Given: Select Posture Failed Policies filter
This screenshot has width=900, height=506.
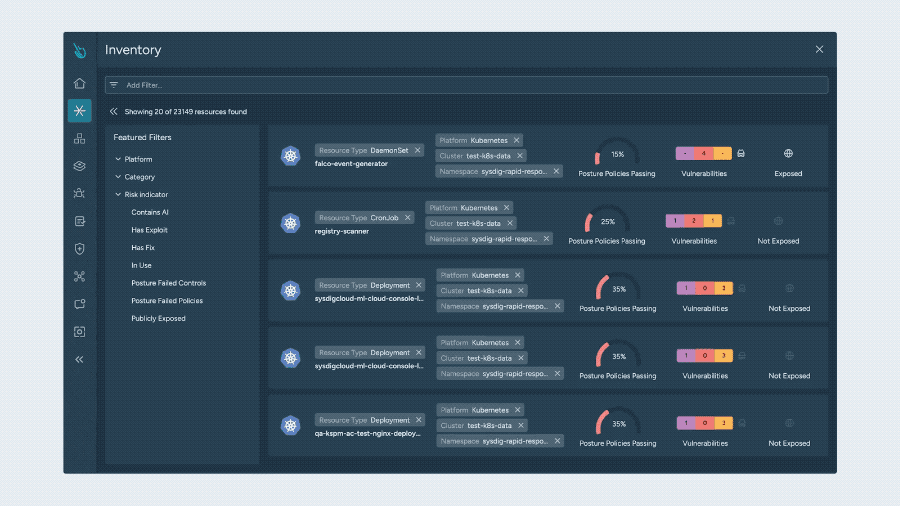Looking at the screenshot, I should (167, 301).
